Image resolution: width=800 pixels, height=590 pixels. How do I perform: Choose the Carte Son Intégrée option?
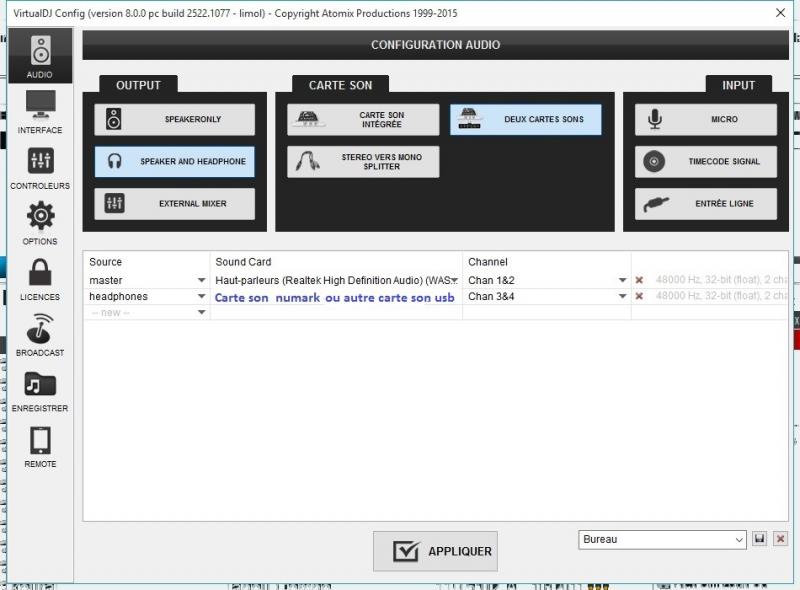coord(363,120)
